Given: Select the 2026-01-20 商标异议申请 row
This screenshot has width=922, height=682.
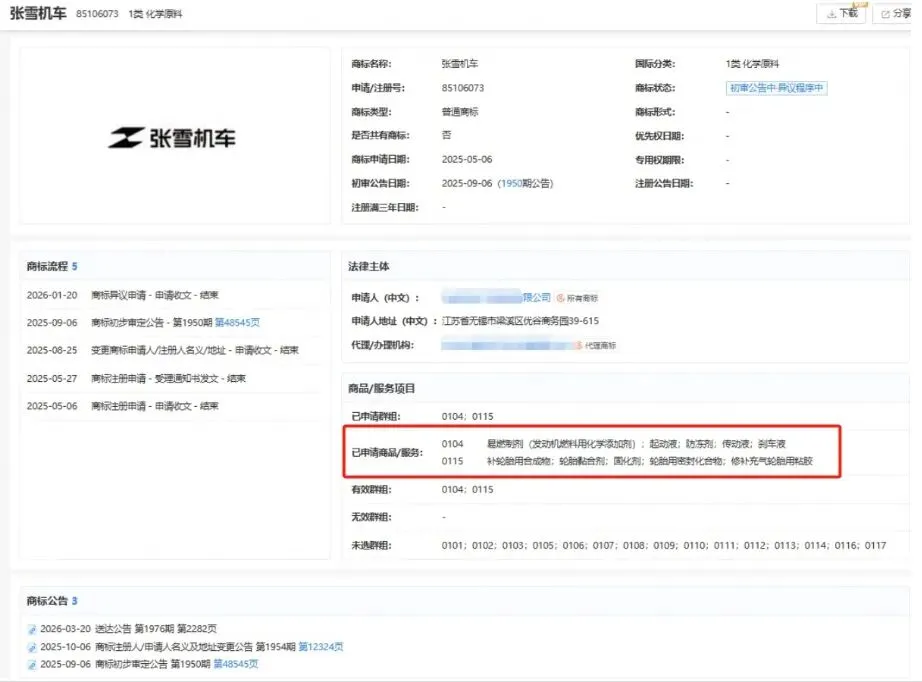Looking at the screenshot, I should [x=122, y=295].
